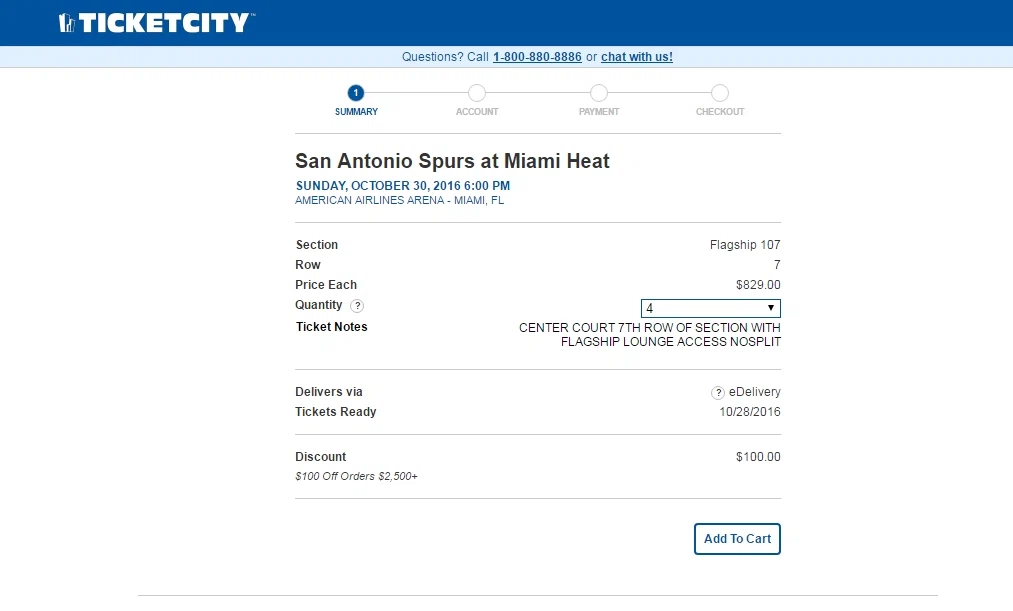This screenshot has height=611, width=1013.
Task: Open the Quantity dropdown showing 4
Action: click(711, 308)
